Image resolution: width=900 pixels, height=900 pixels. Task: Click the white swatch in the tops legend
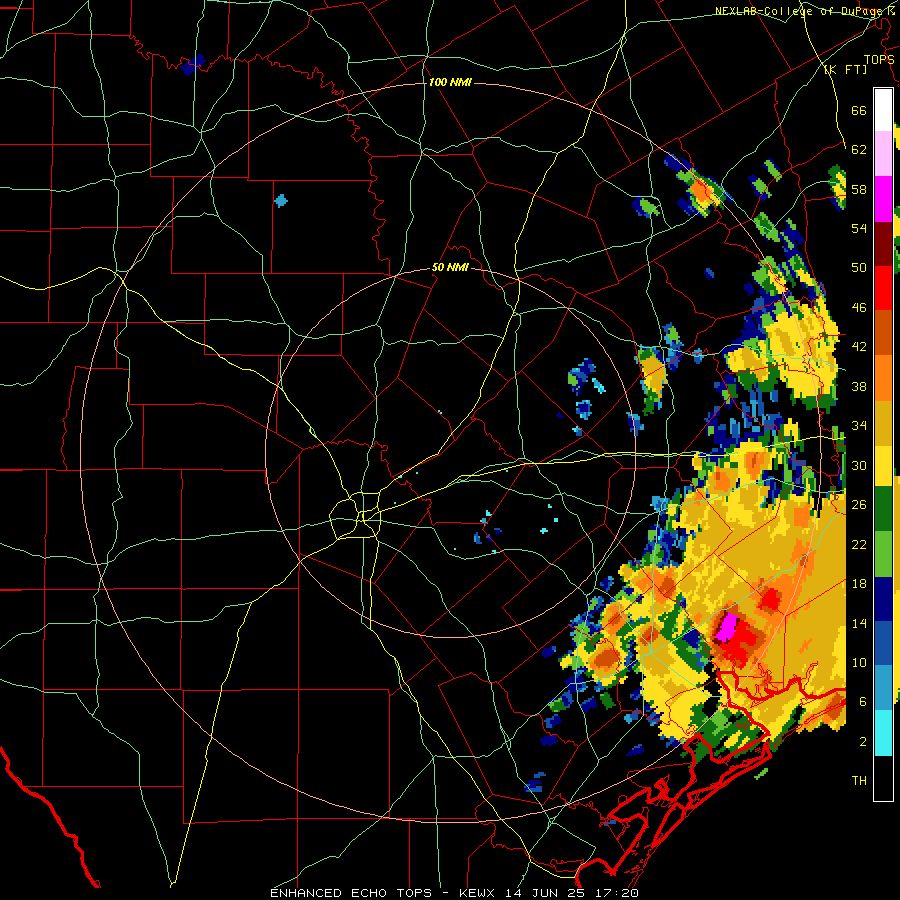pos(883,110)
